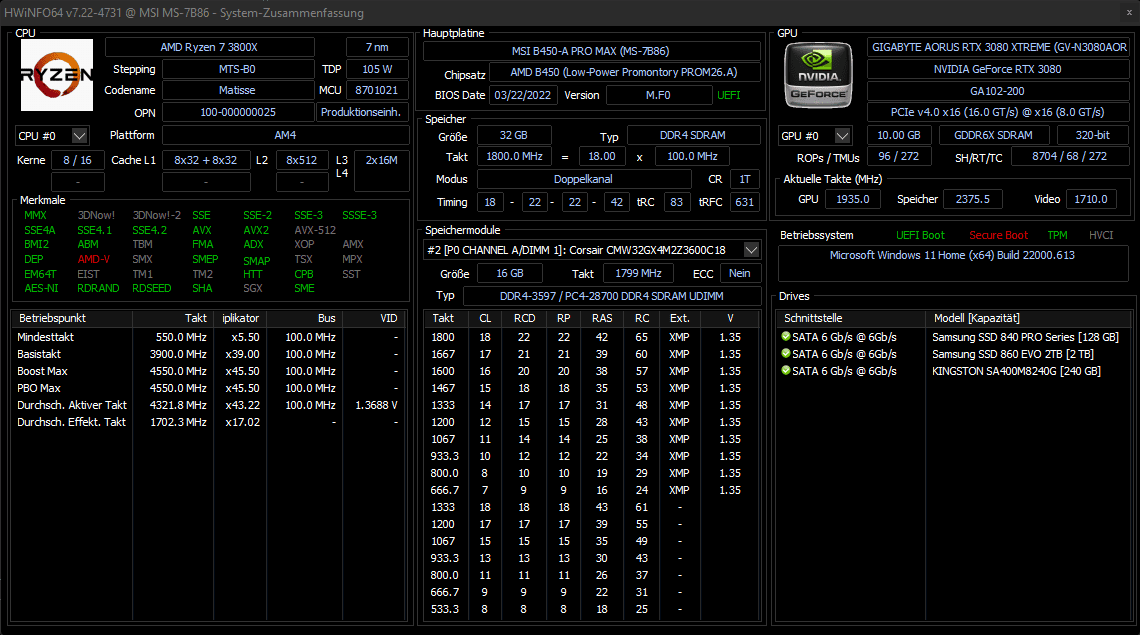The height and width of the screenshot is (635, 1140).
Task: Click the 'AMD-V' feature flag in Merkmale
Action: pyautogui.click(x=93, y=259)
